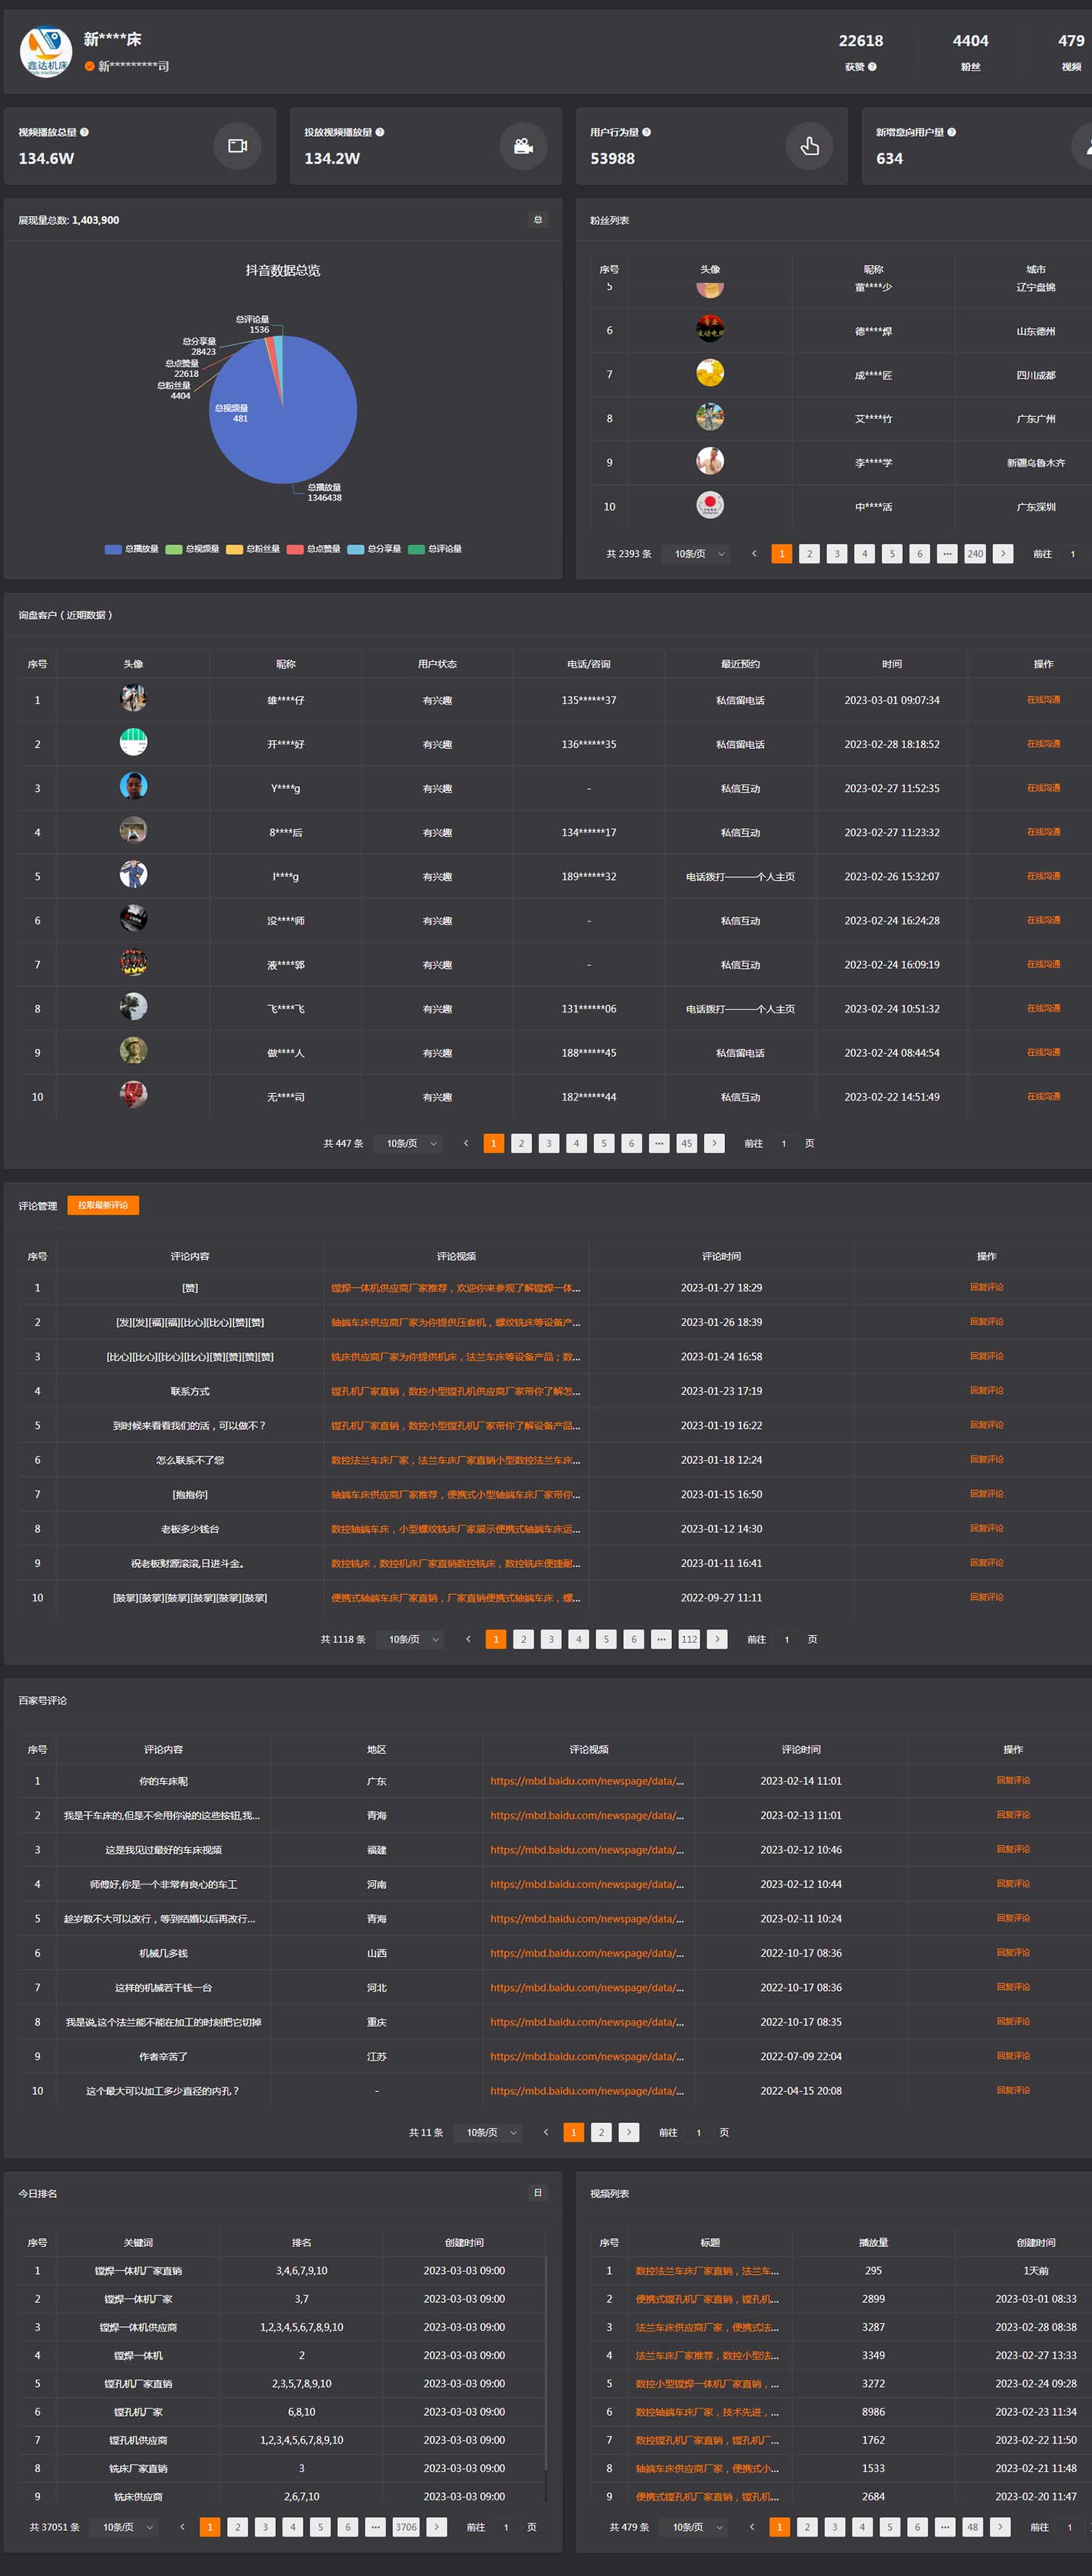Click the help icon beside 获赞
The image size is (1092, 2576).
tap(872, 67)
